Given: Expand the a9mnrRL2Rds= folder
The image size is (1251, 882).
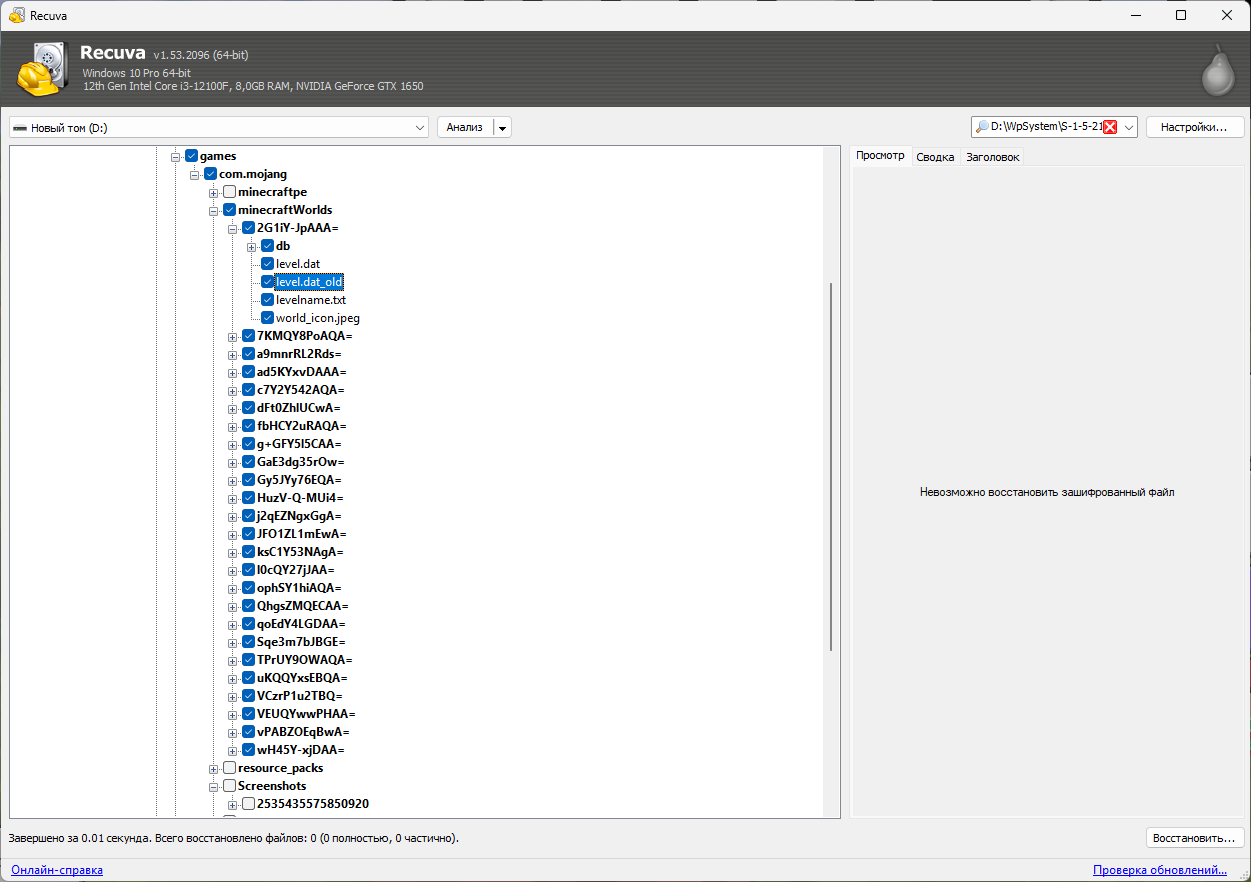Looking at the screenshot, I should point(233,354).
